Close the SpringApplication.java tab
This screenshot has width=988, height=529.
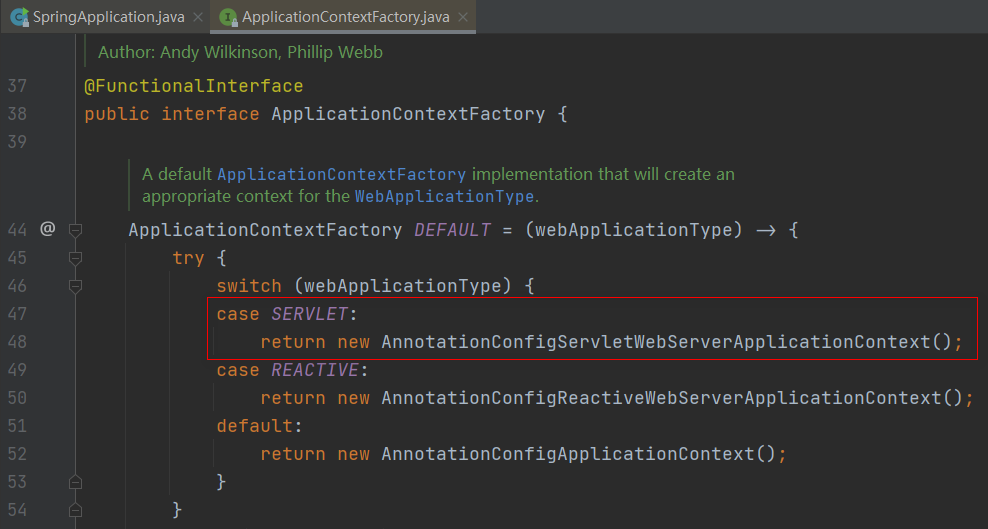coord(198,18)
